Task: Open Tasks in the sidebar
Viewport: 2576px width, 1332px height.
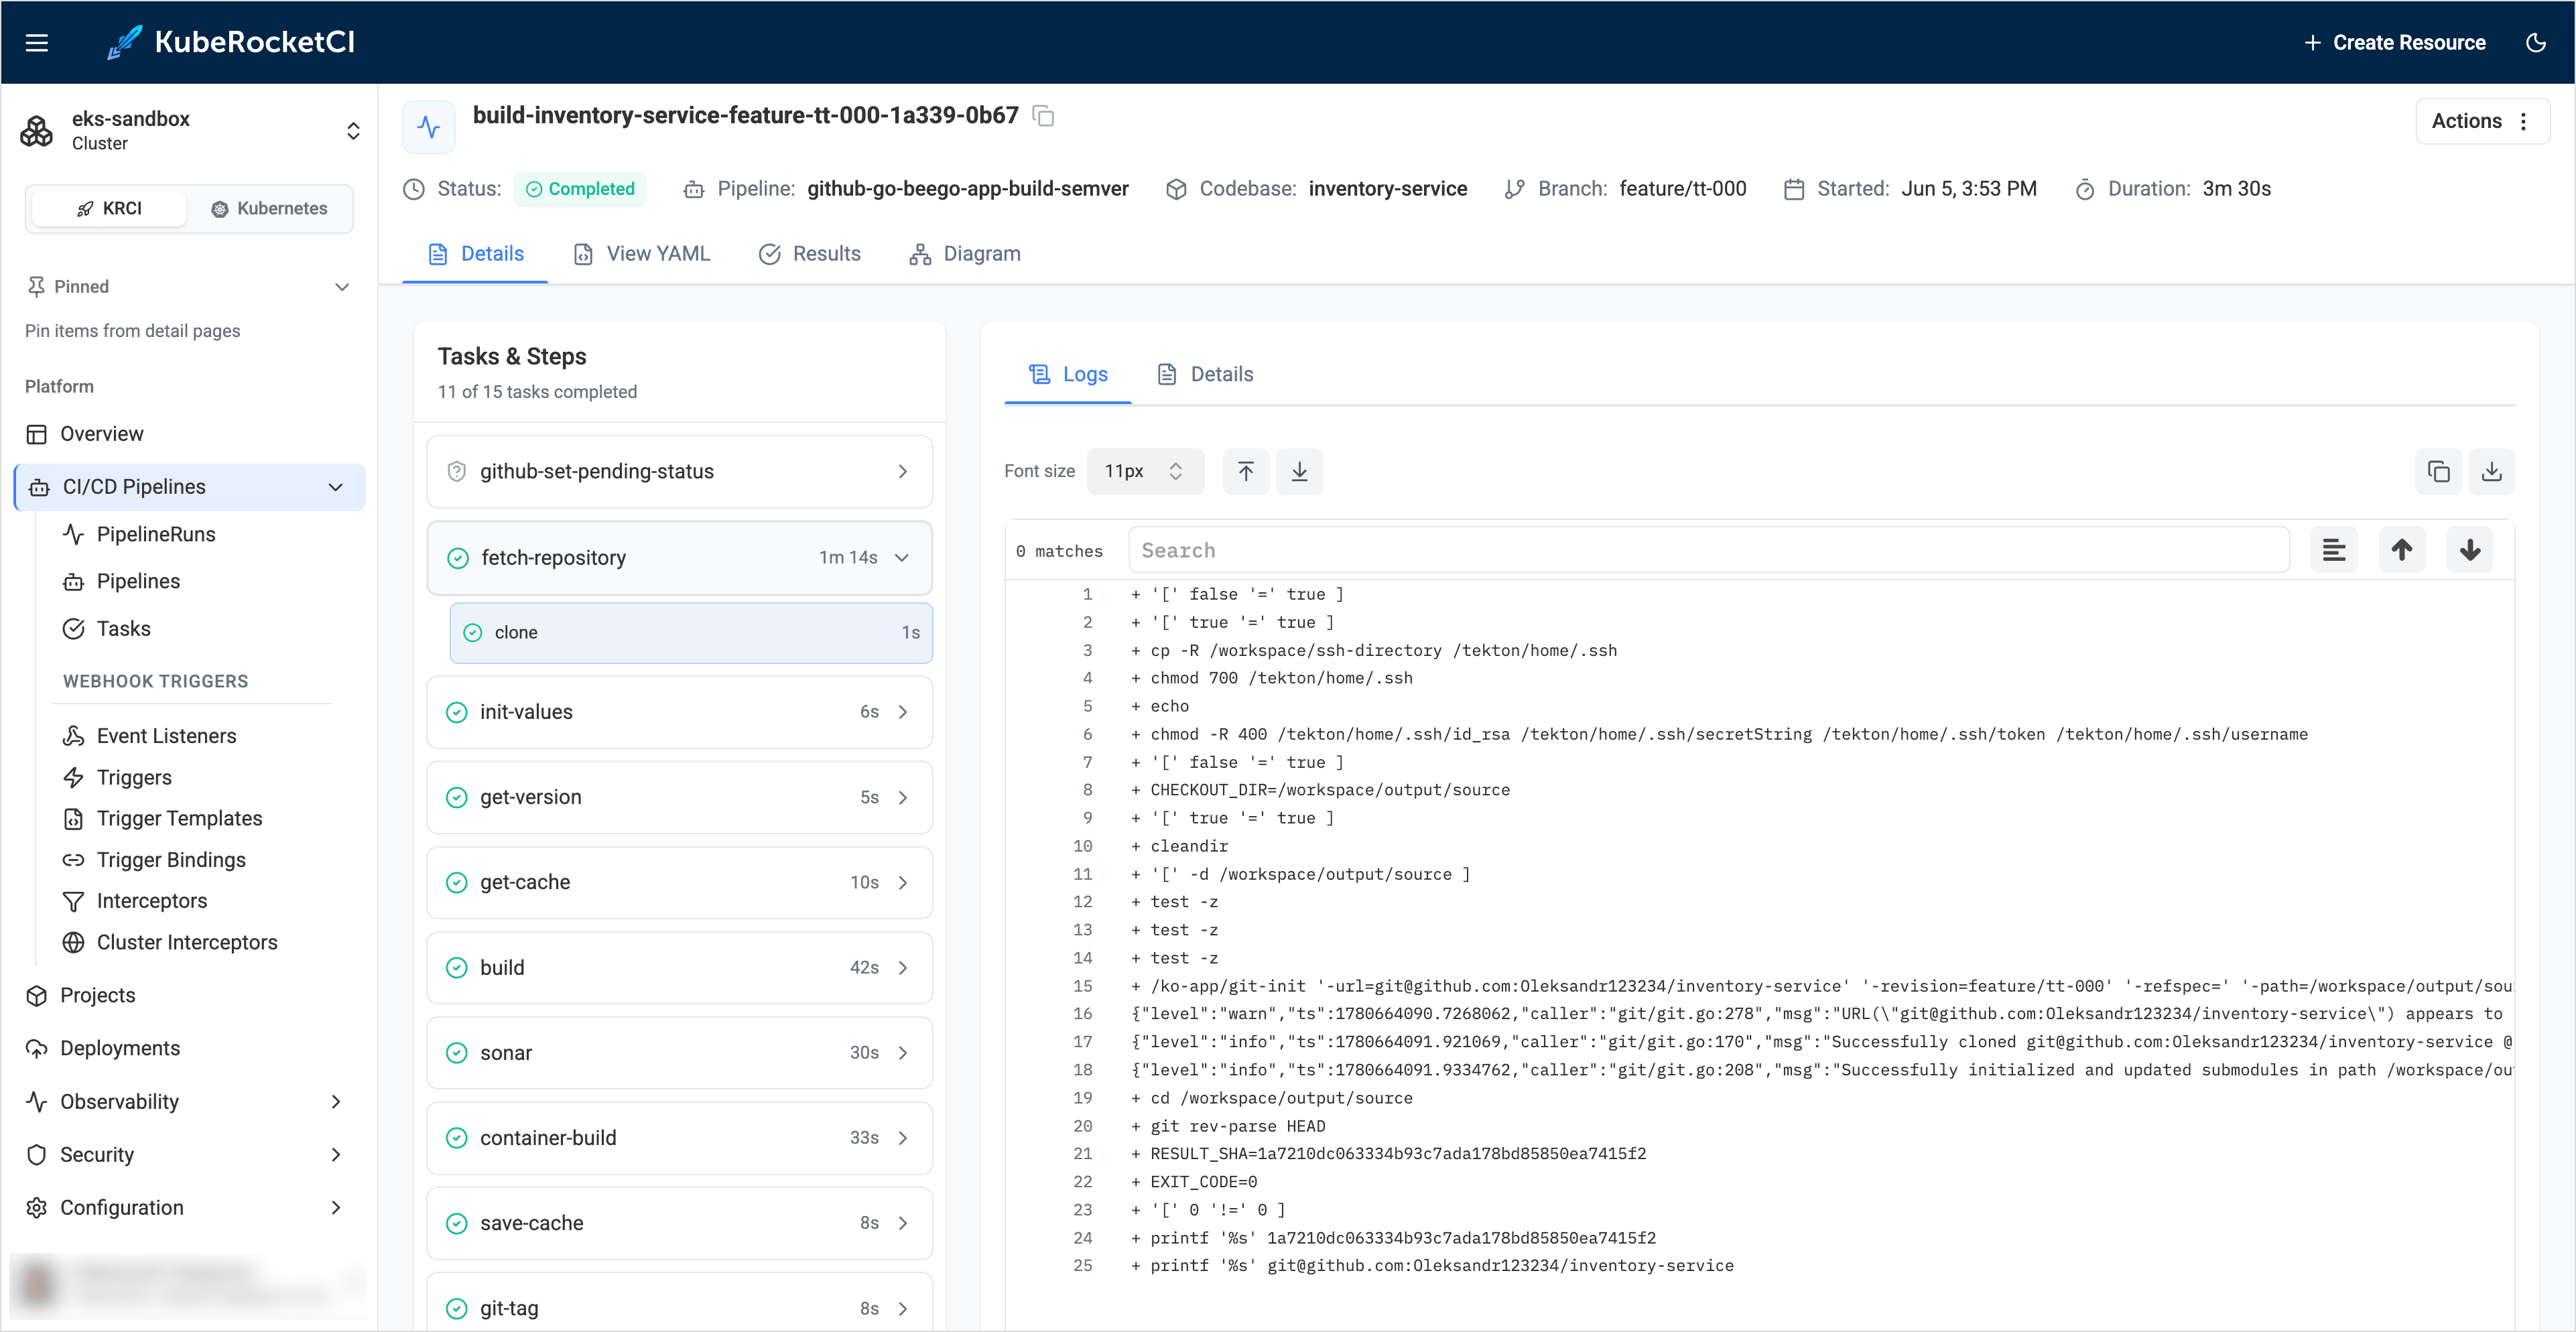Action: (123, 629)
